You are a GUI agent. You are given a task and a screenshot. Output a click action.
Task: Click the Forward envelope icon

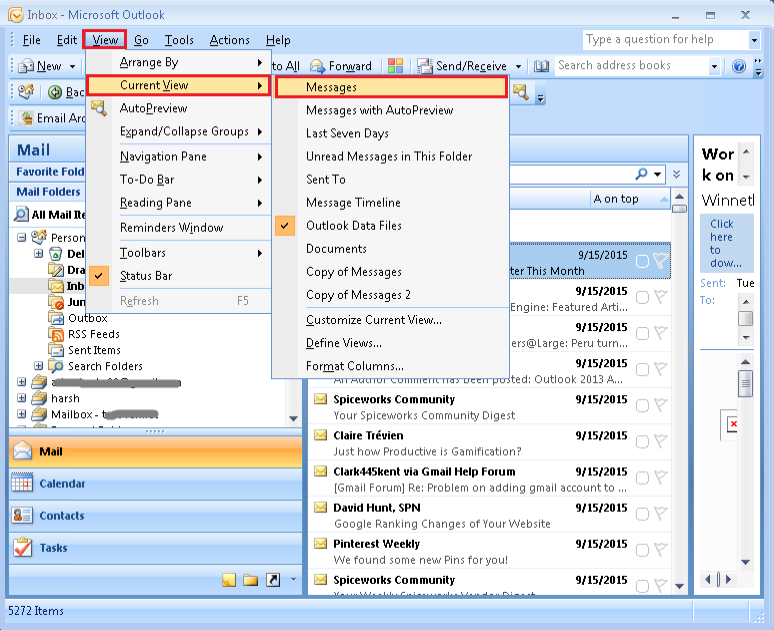pos(317,66)
